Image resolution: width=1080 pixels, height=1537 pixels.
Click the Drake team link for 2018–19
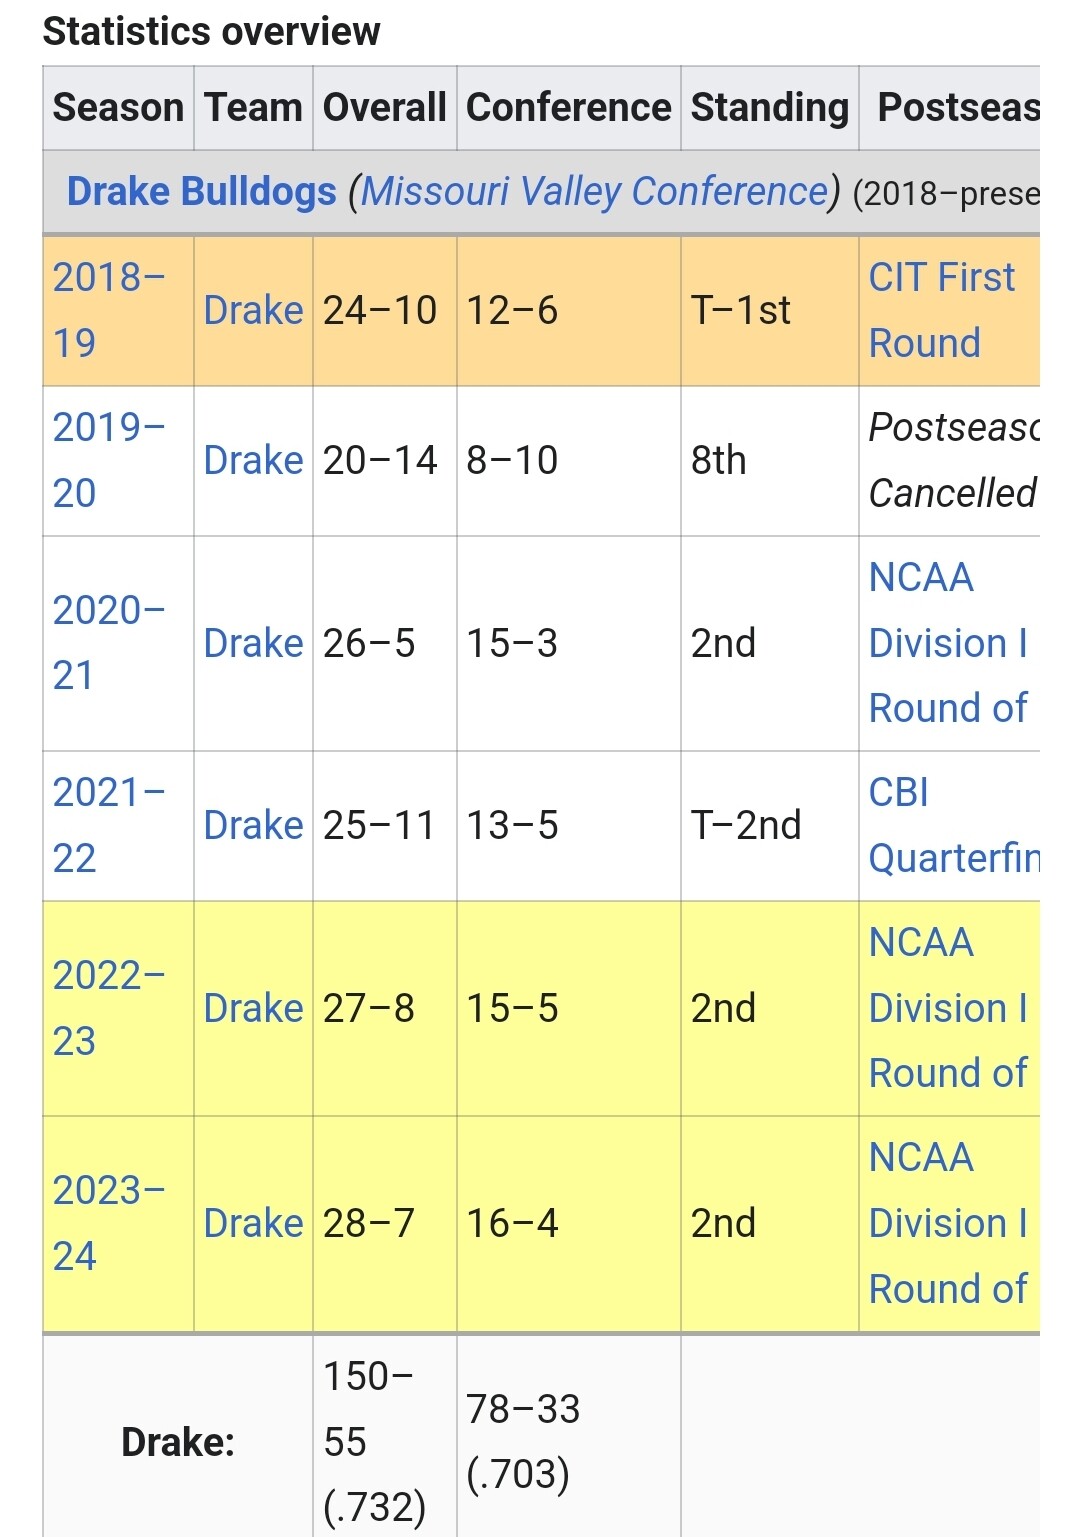(253, 310)
